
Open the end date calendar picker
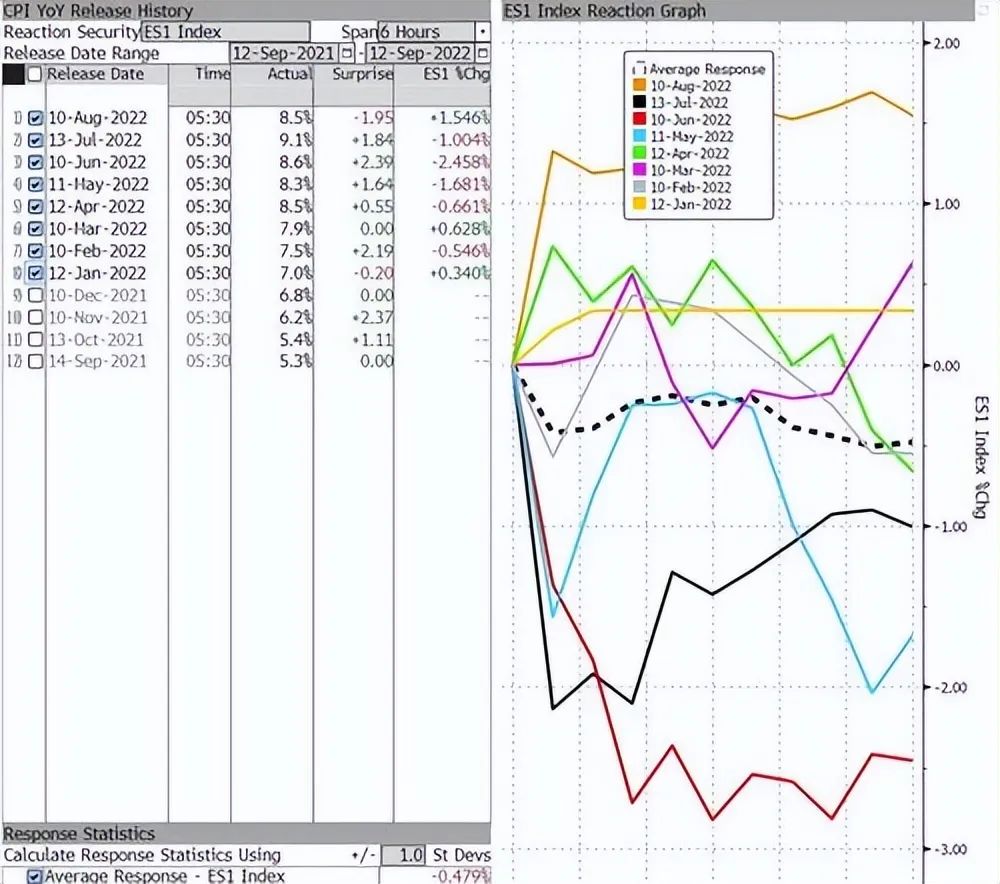[x=483, y=53]
